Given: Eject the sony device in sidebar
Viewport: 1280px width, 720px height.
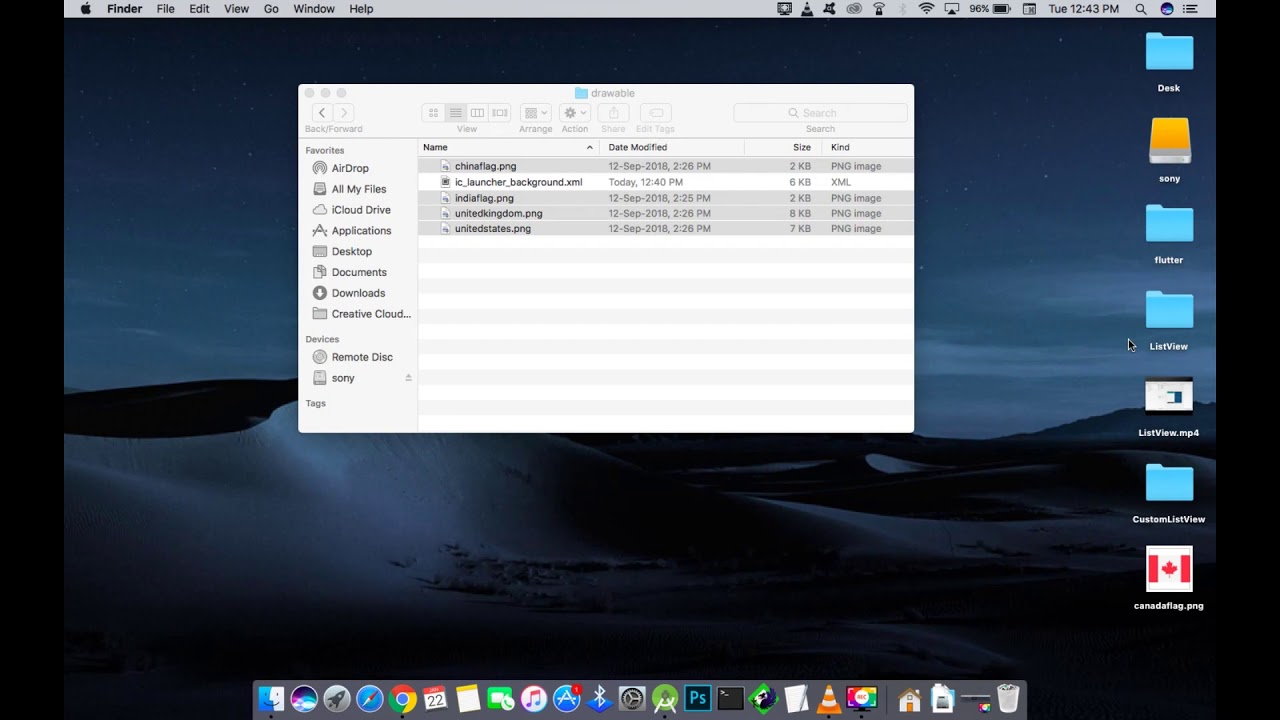Looking at the screenshot, I should click(x=408, y=378).
